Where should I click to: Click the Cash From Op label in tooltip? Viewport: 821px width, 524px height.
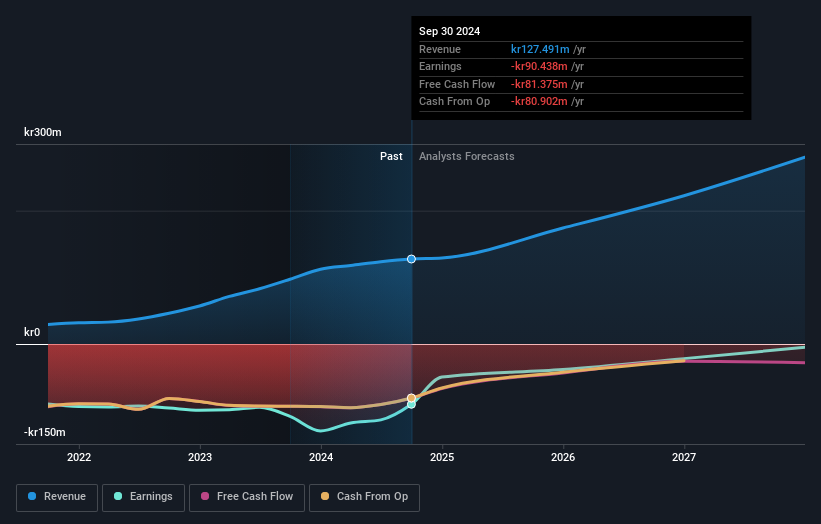(454, 102)
